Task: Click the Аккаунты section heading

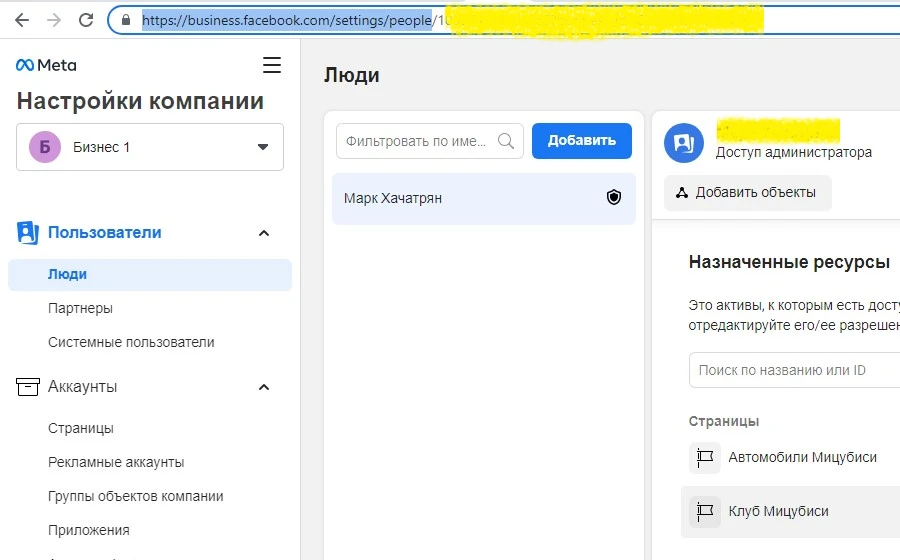Action: (x=82, y=387)
